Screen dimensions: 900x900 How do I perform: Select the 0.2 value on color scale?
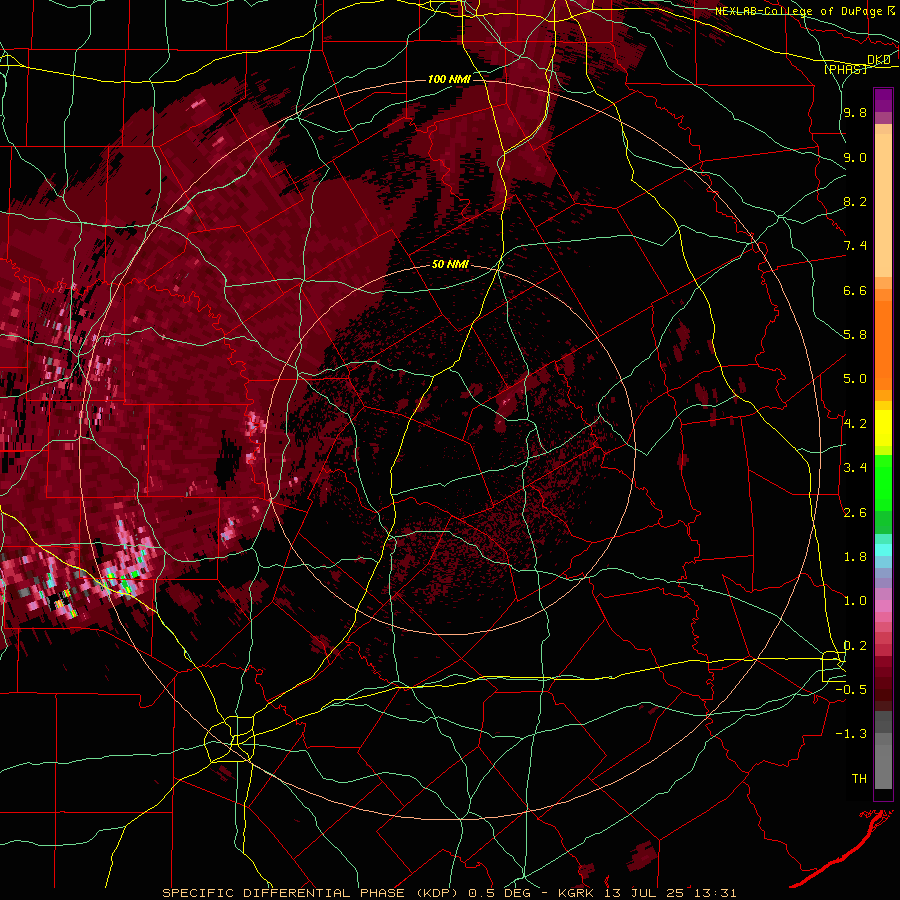coord(855,646)
